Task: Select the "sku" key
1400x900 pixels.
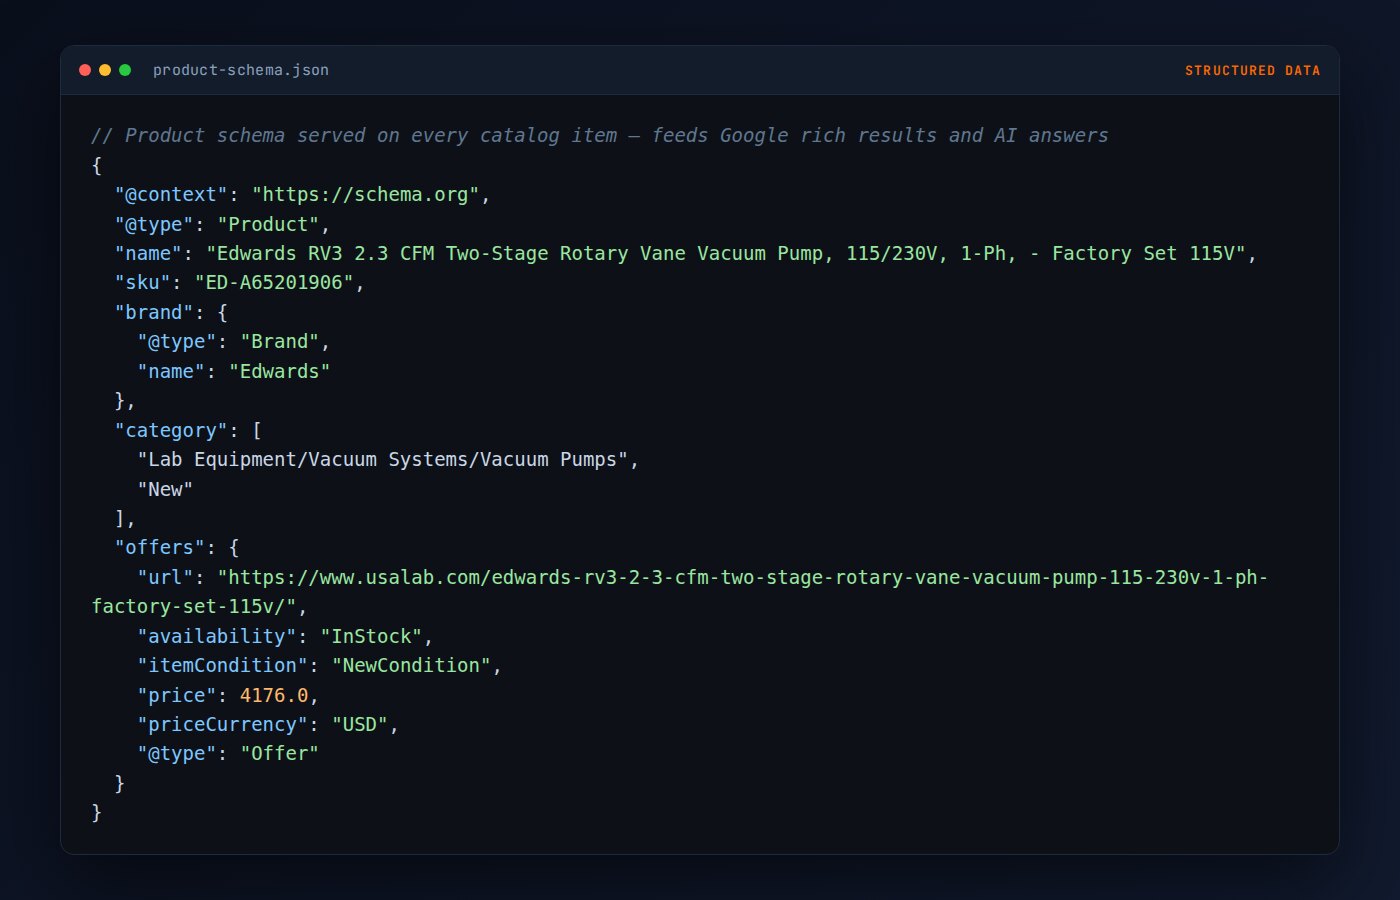Action: pos(143,282)
